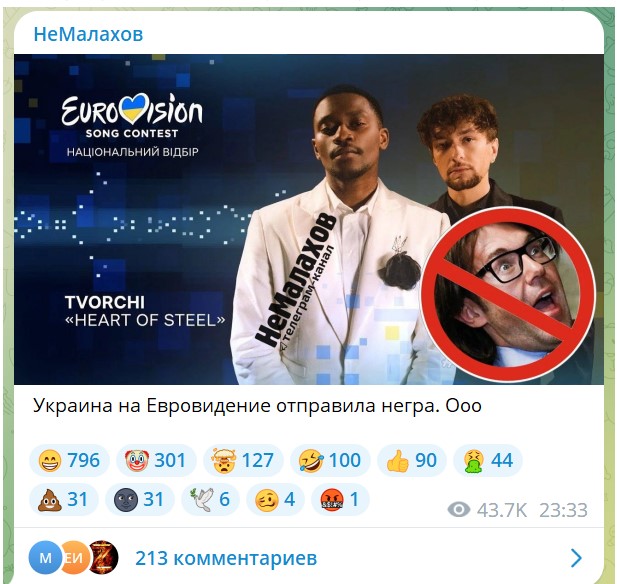Add the dove reaction with 6
617x584 pixels.
pos(210,499)
